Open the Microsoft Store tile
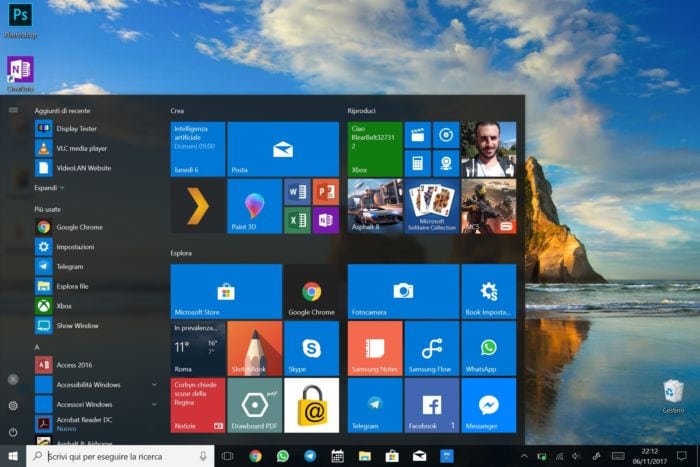700x467 pixels. pyautogui.click(x=226, y=292)
